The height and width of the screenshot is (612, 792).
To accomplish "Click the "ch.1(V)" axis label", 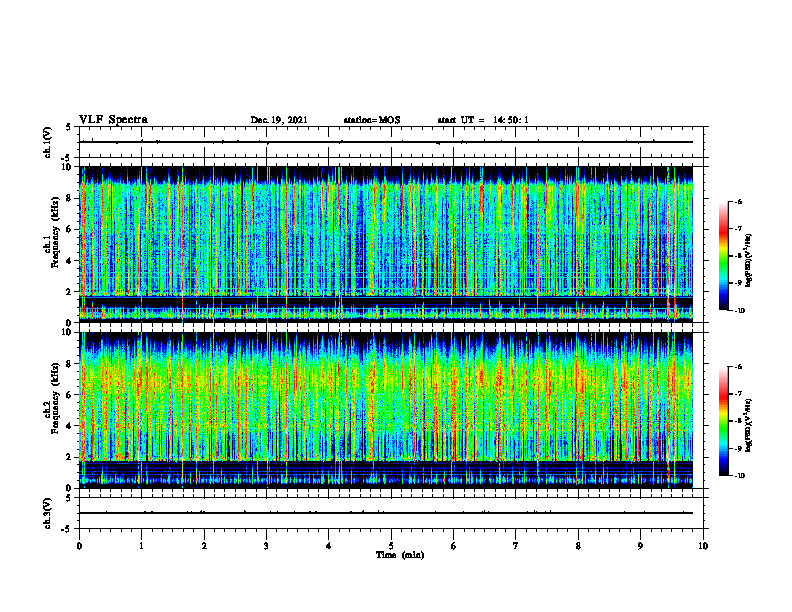I will (47, 142).
